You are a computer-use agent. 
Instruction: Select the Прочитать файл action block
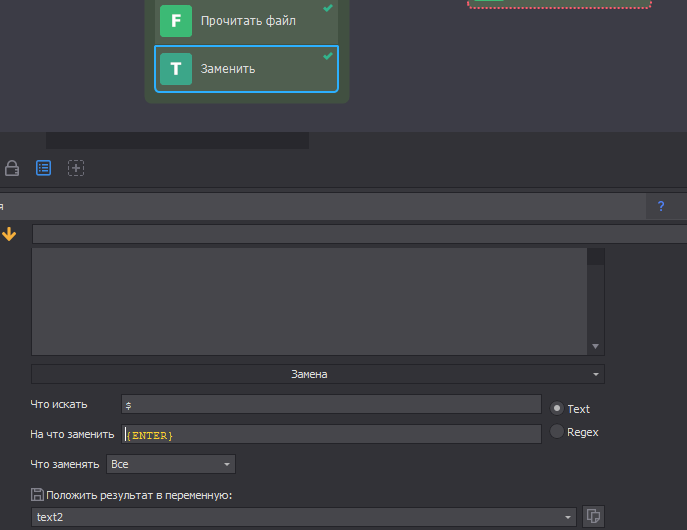(x=258, y=21)
